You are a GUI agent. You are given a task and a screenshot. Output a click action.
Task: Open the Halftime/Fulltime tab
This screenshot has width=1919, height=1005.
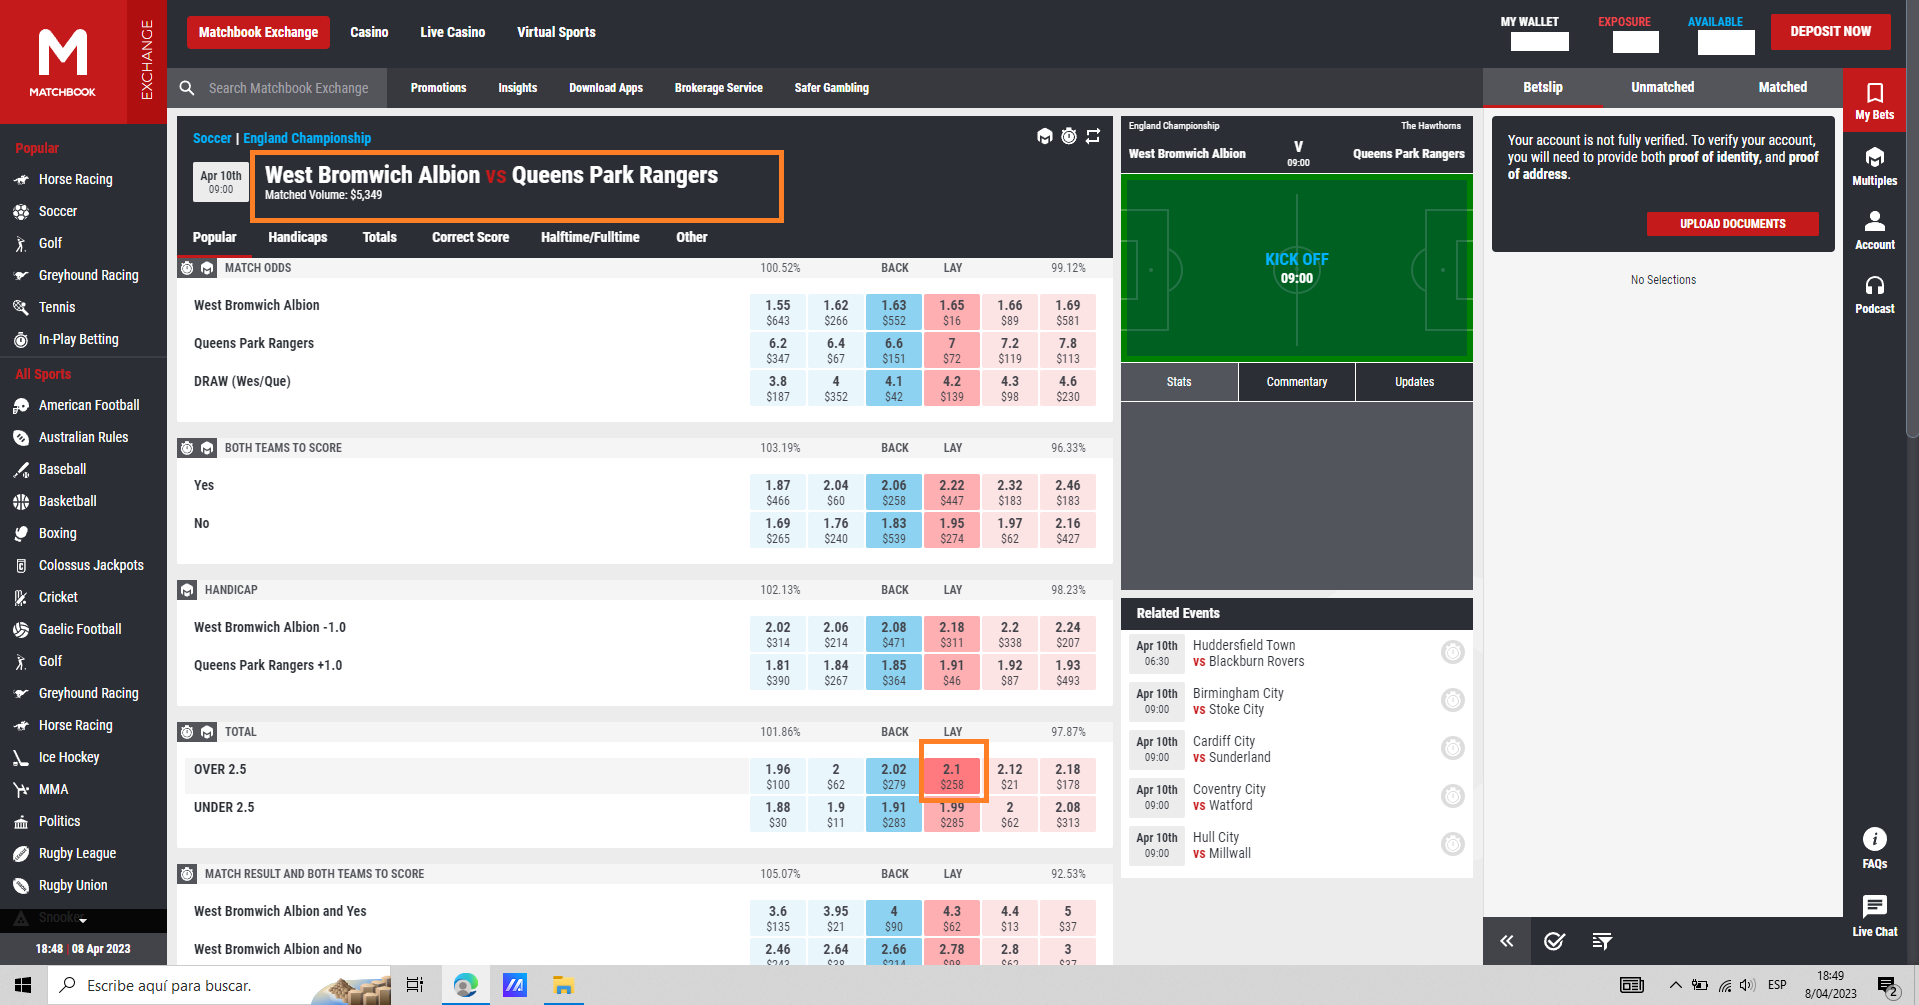tap(590, 237)
